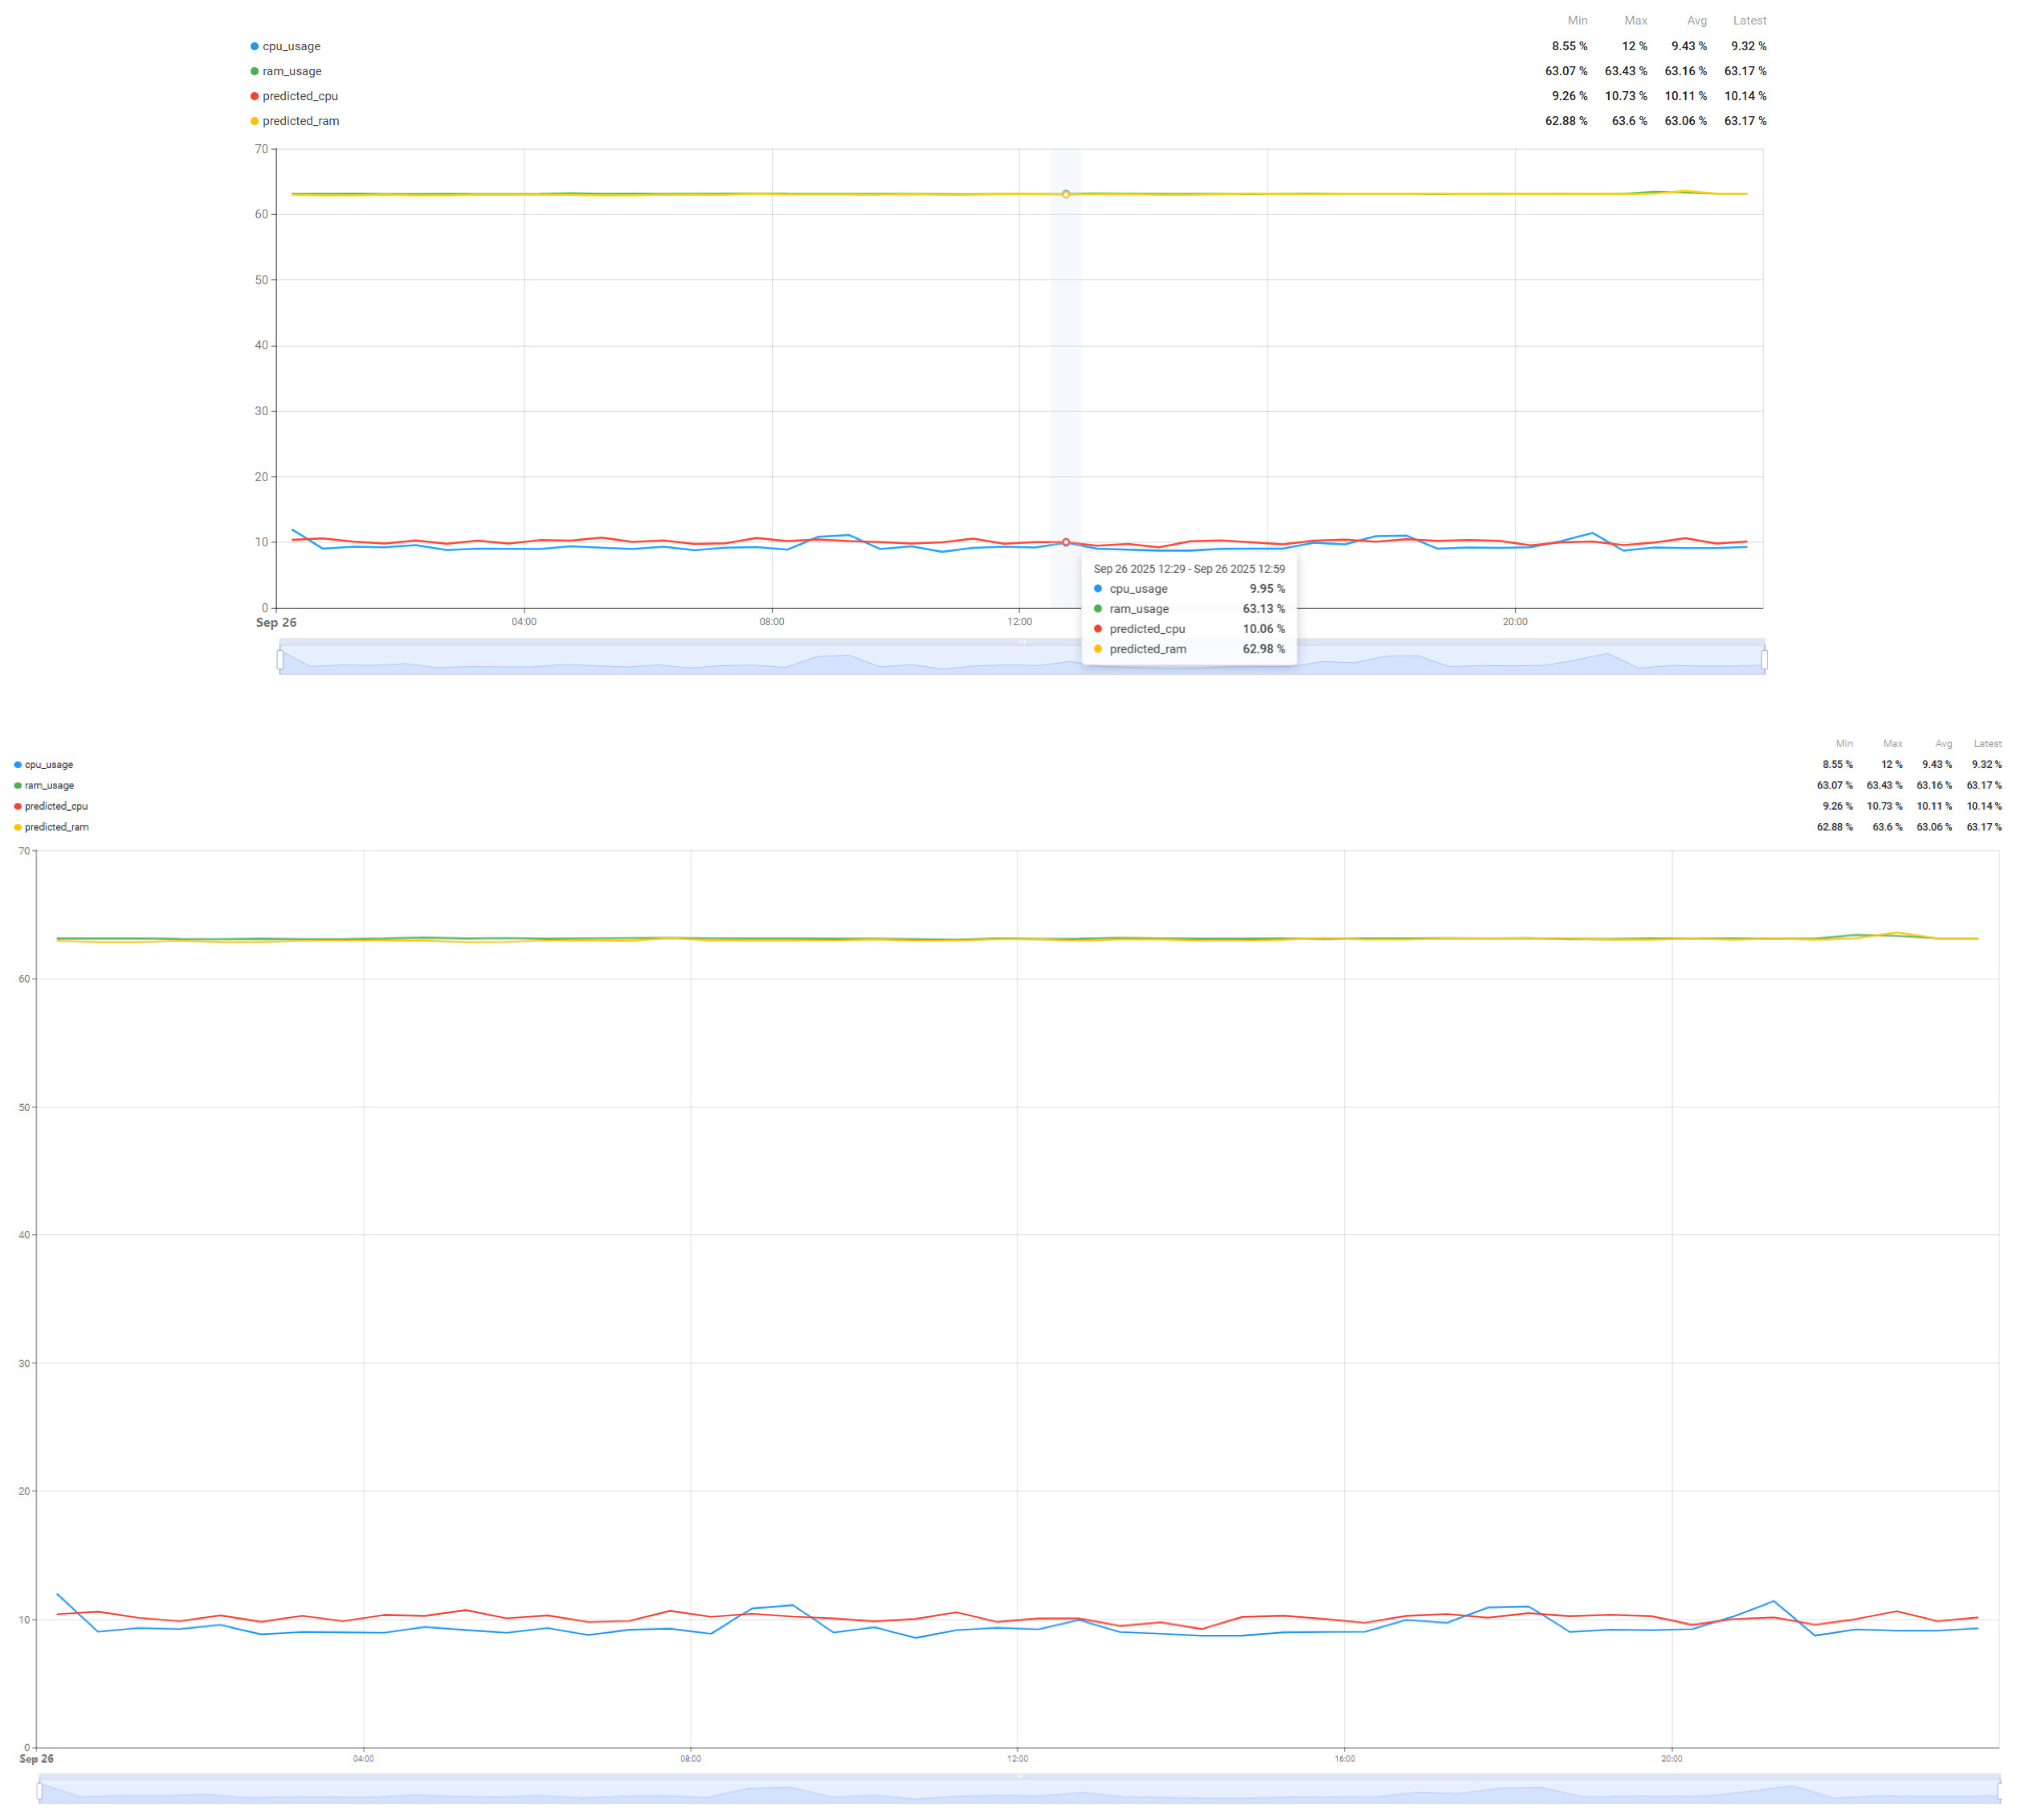Toggle ram_usage series in the upper chart legend
The image size is (2019, 1820).
point(291,71)
